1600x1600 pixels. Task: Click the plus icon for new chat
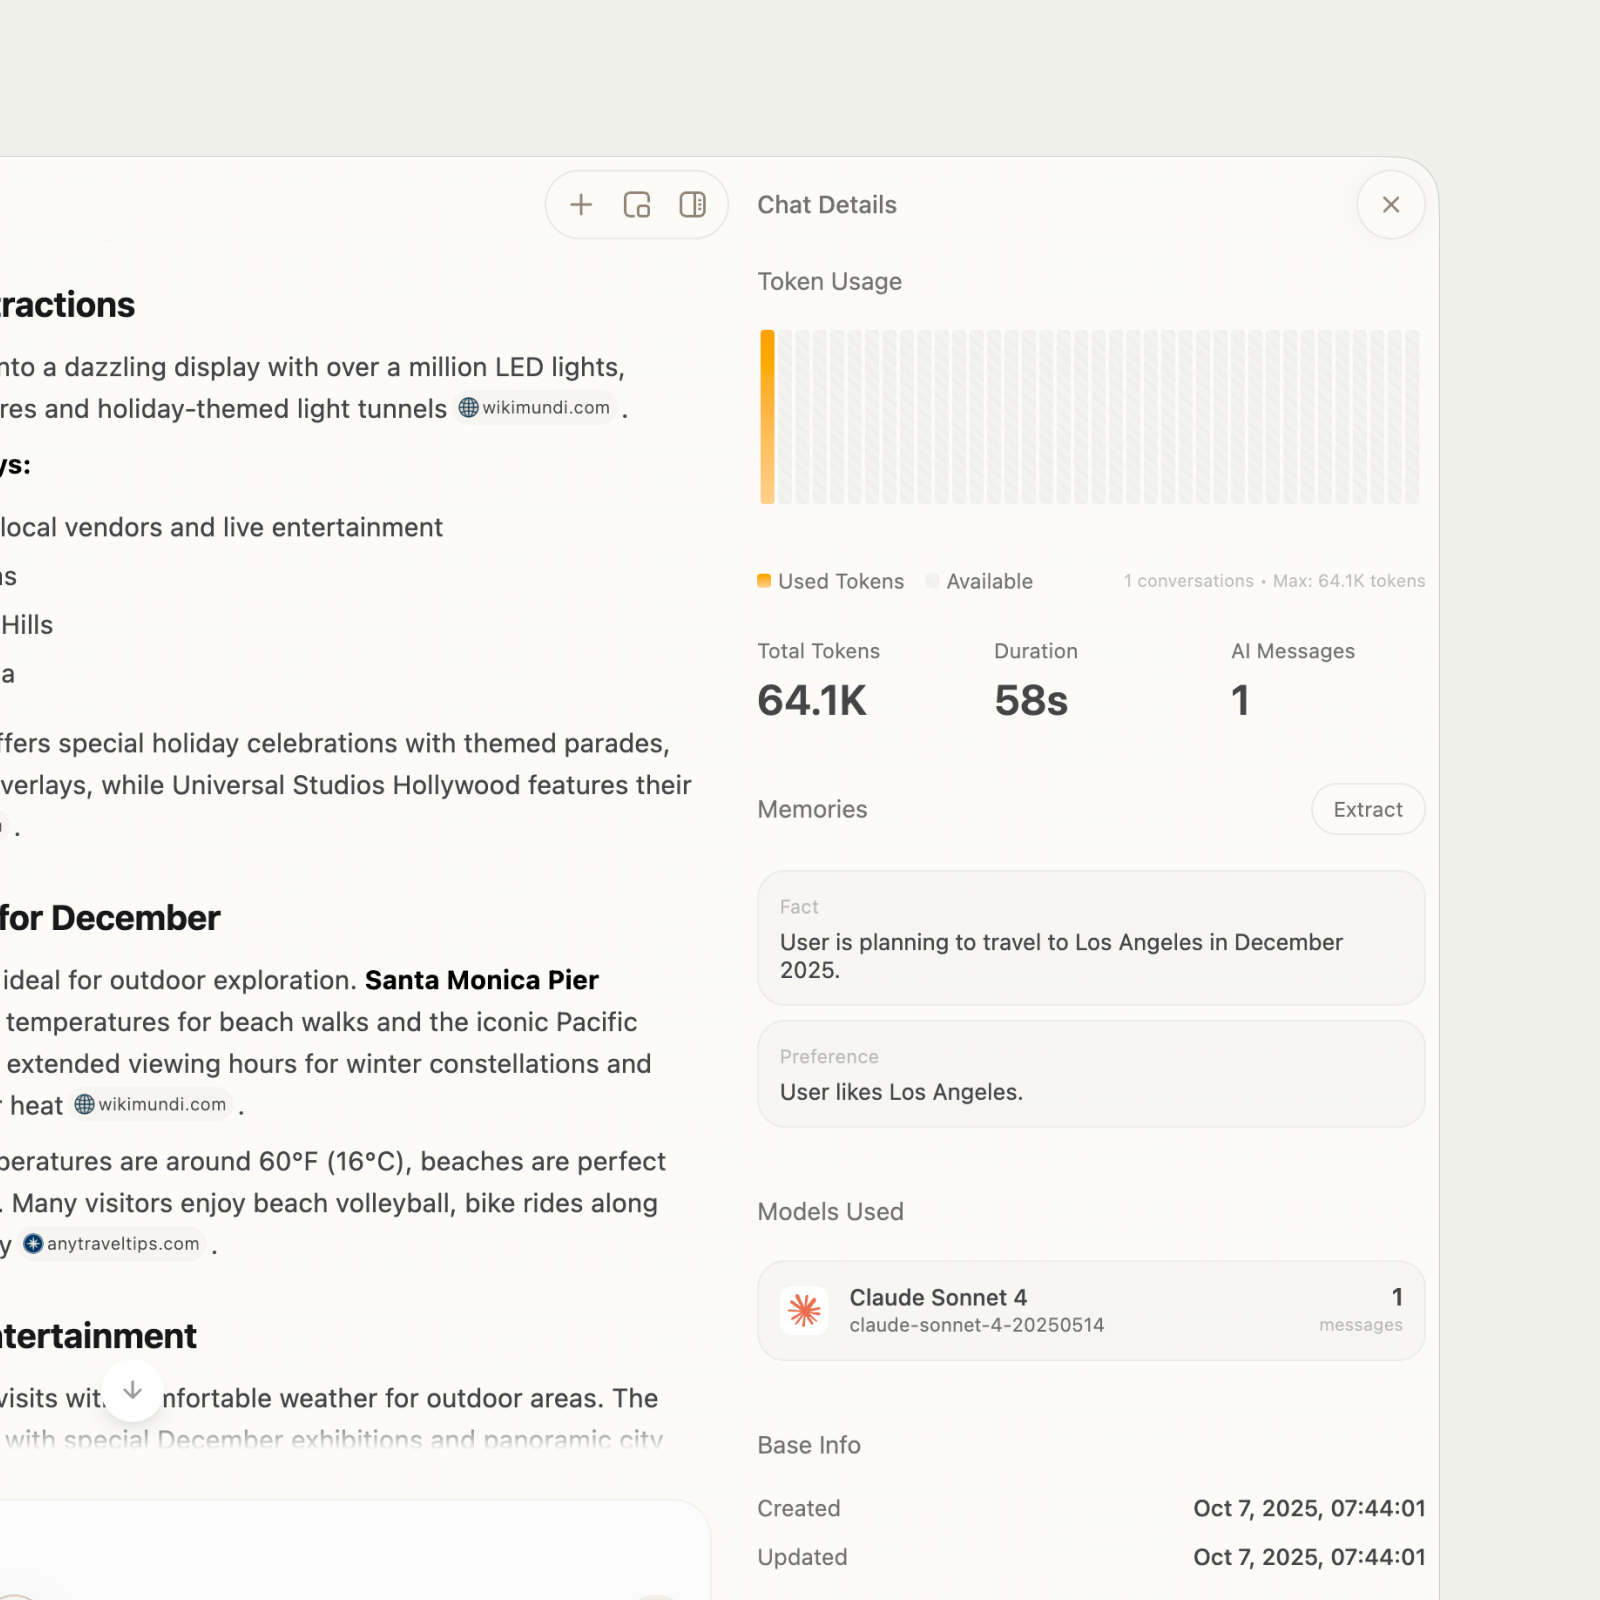coord(581,205)
